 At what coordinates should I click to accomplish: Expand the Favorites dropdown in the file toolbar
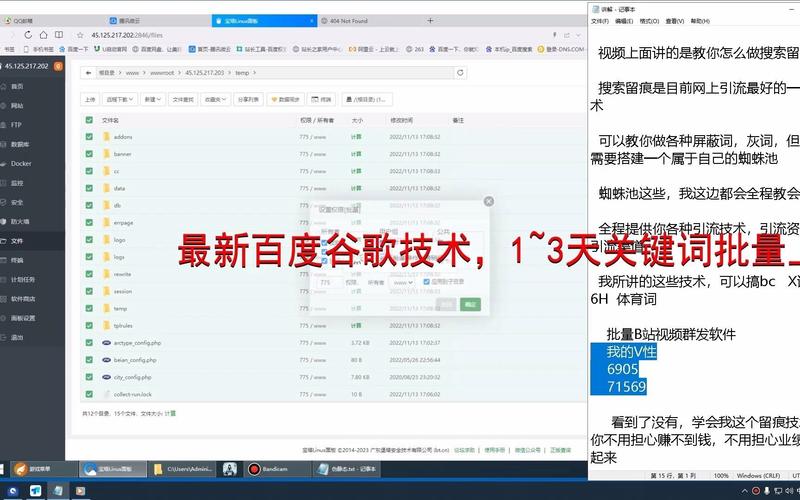[215, 99]
